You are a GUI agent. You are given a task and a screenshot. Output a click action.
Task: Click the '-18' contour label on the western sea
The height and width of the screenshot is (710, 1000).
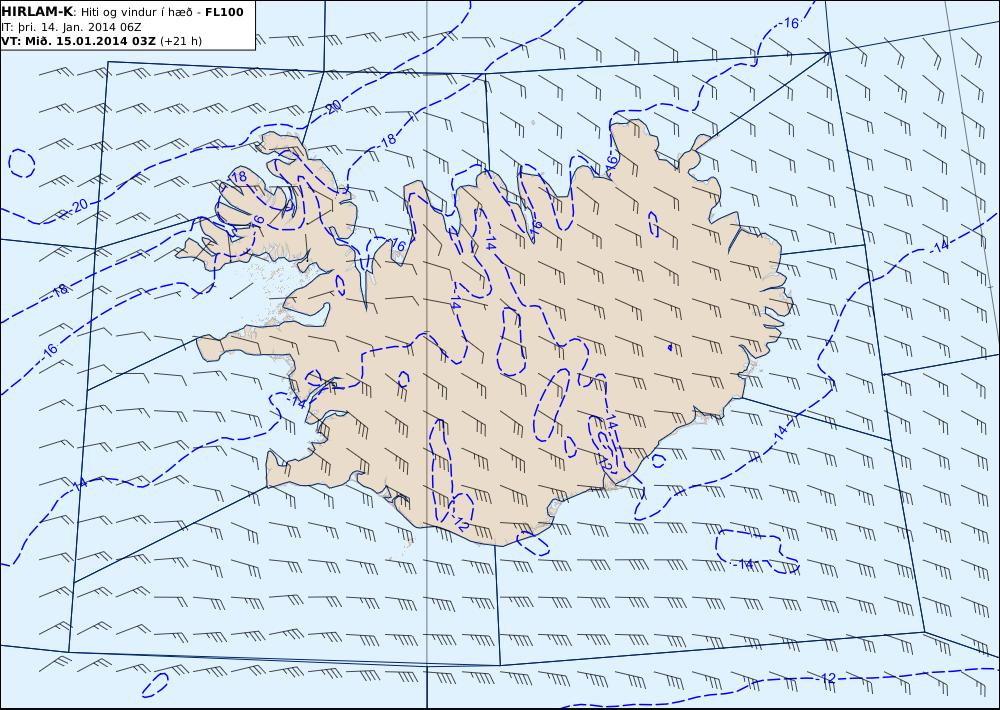click(x=59, y=291)
